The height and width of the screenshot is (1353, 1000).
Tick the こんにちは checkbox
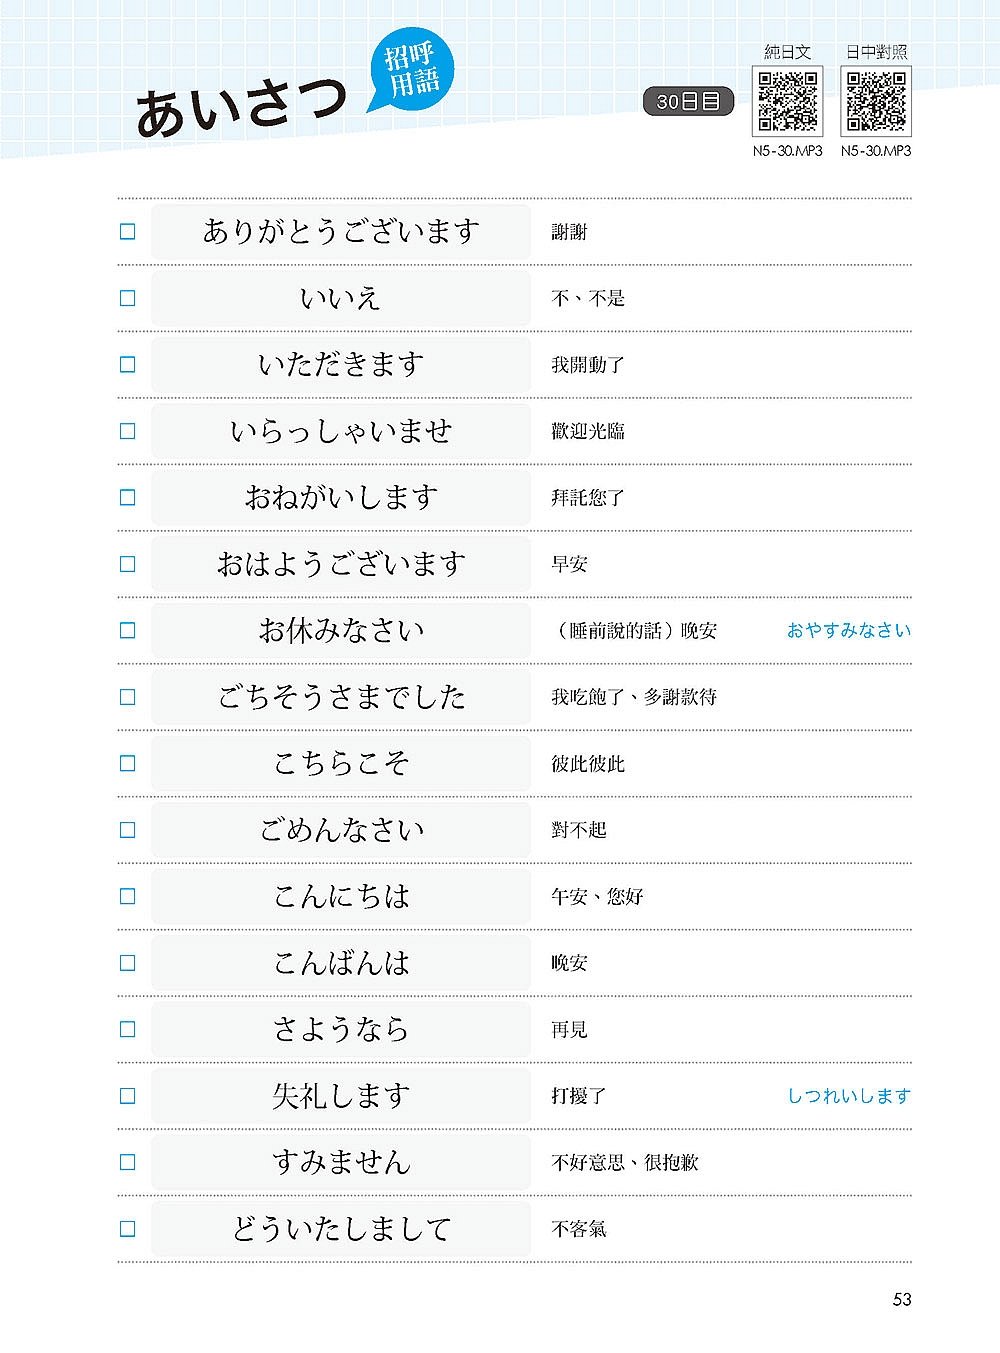coord(128,896)
